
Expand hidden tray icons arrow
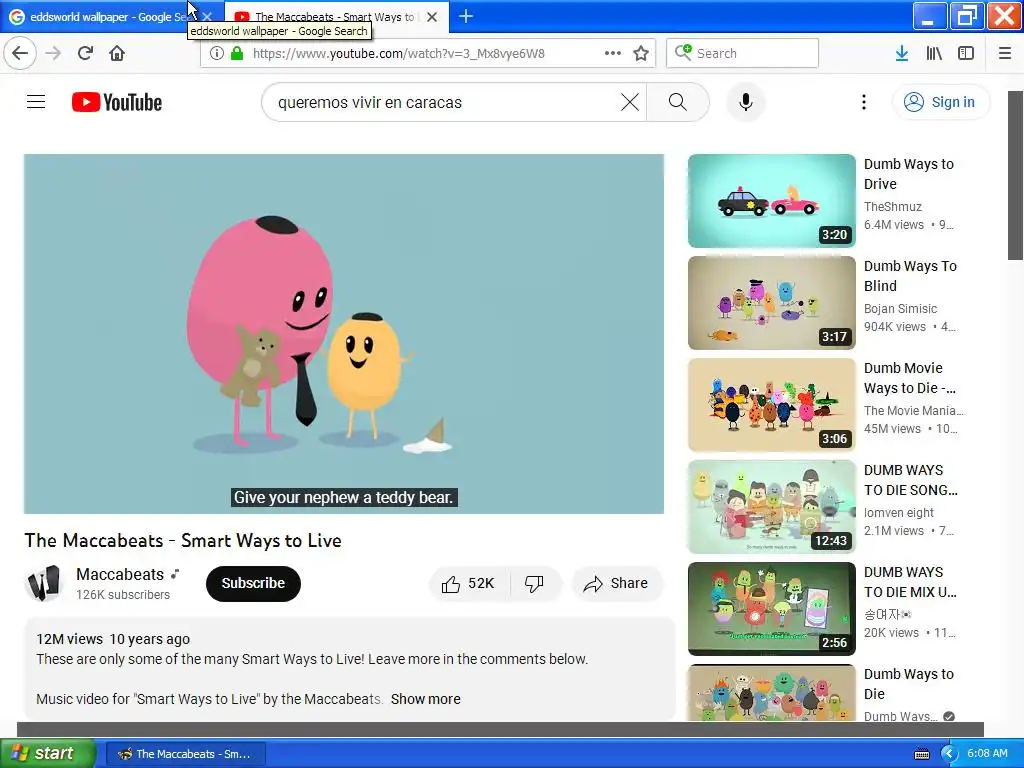click(949, 754)
